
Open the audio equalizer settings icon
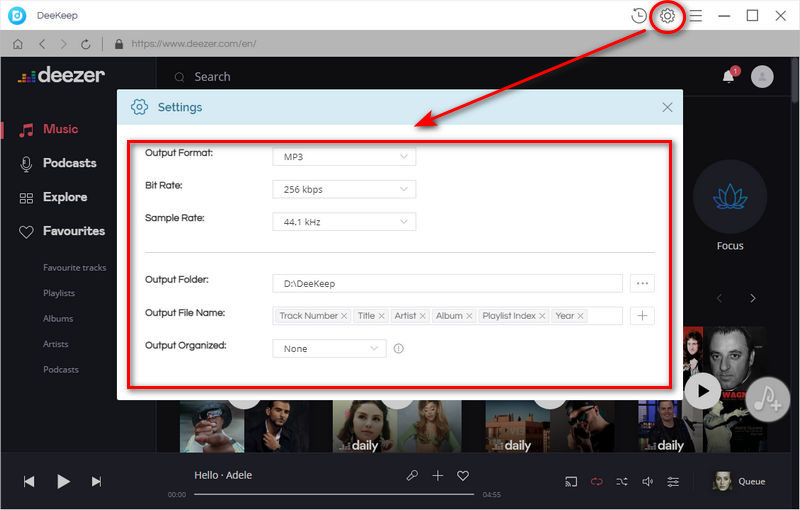[673, 481]
